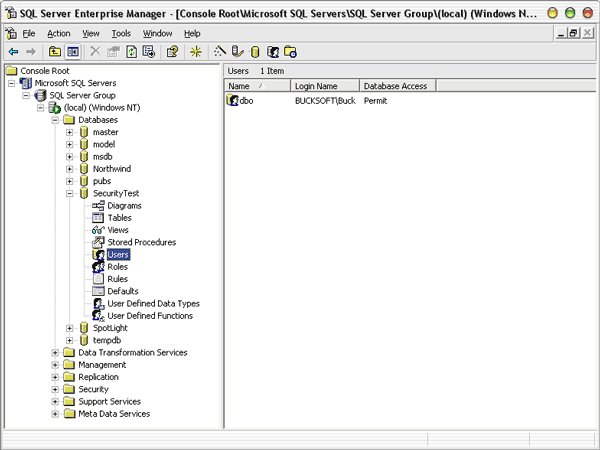Select Stored Procedures in the tree

point(141,242)
